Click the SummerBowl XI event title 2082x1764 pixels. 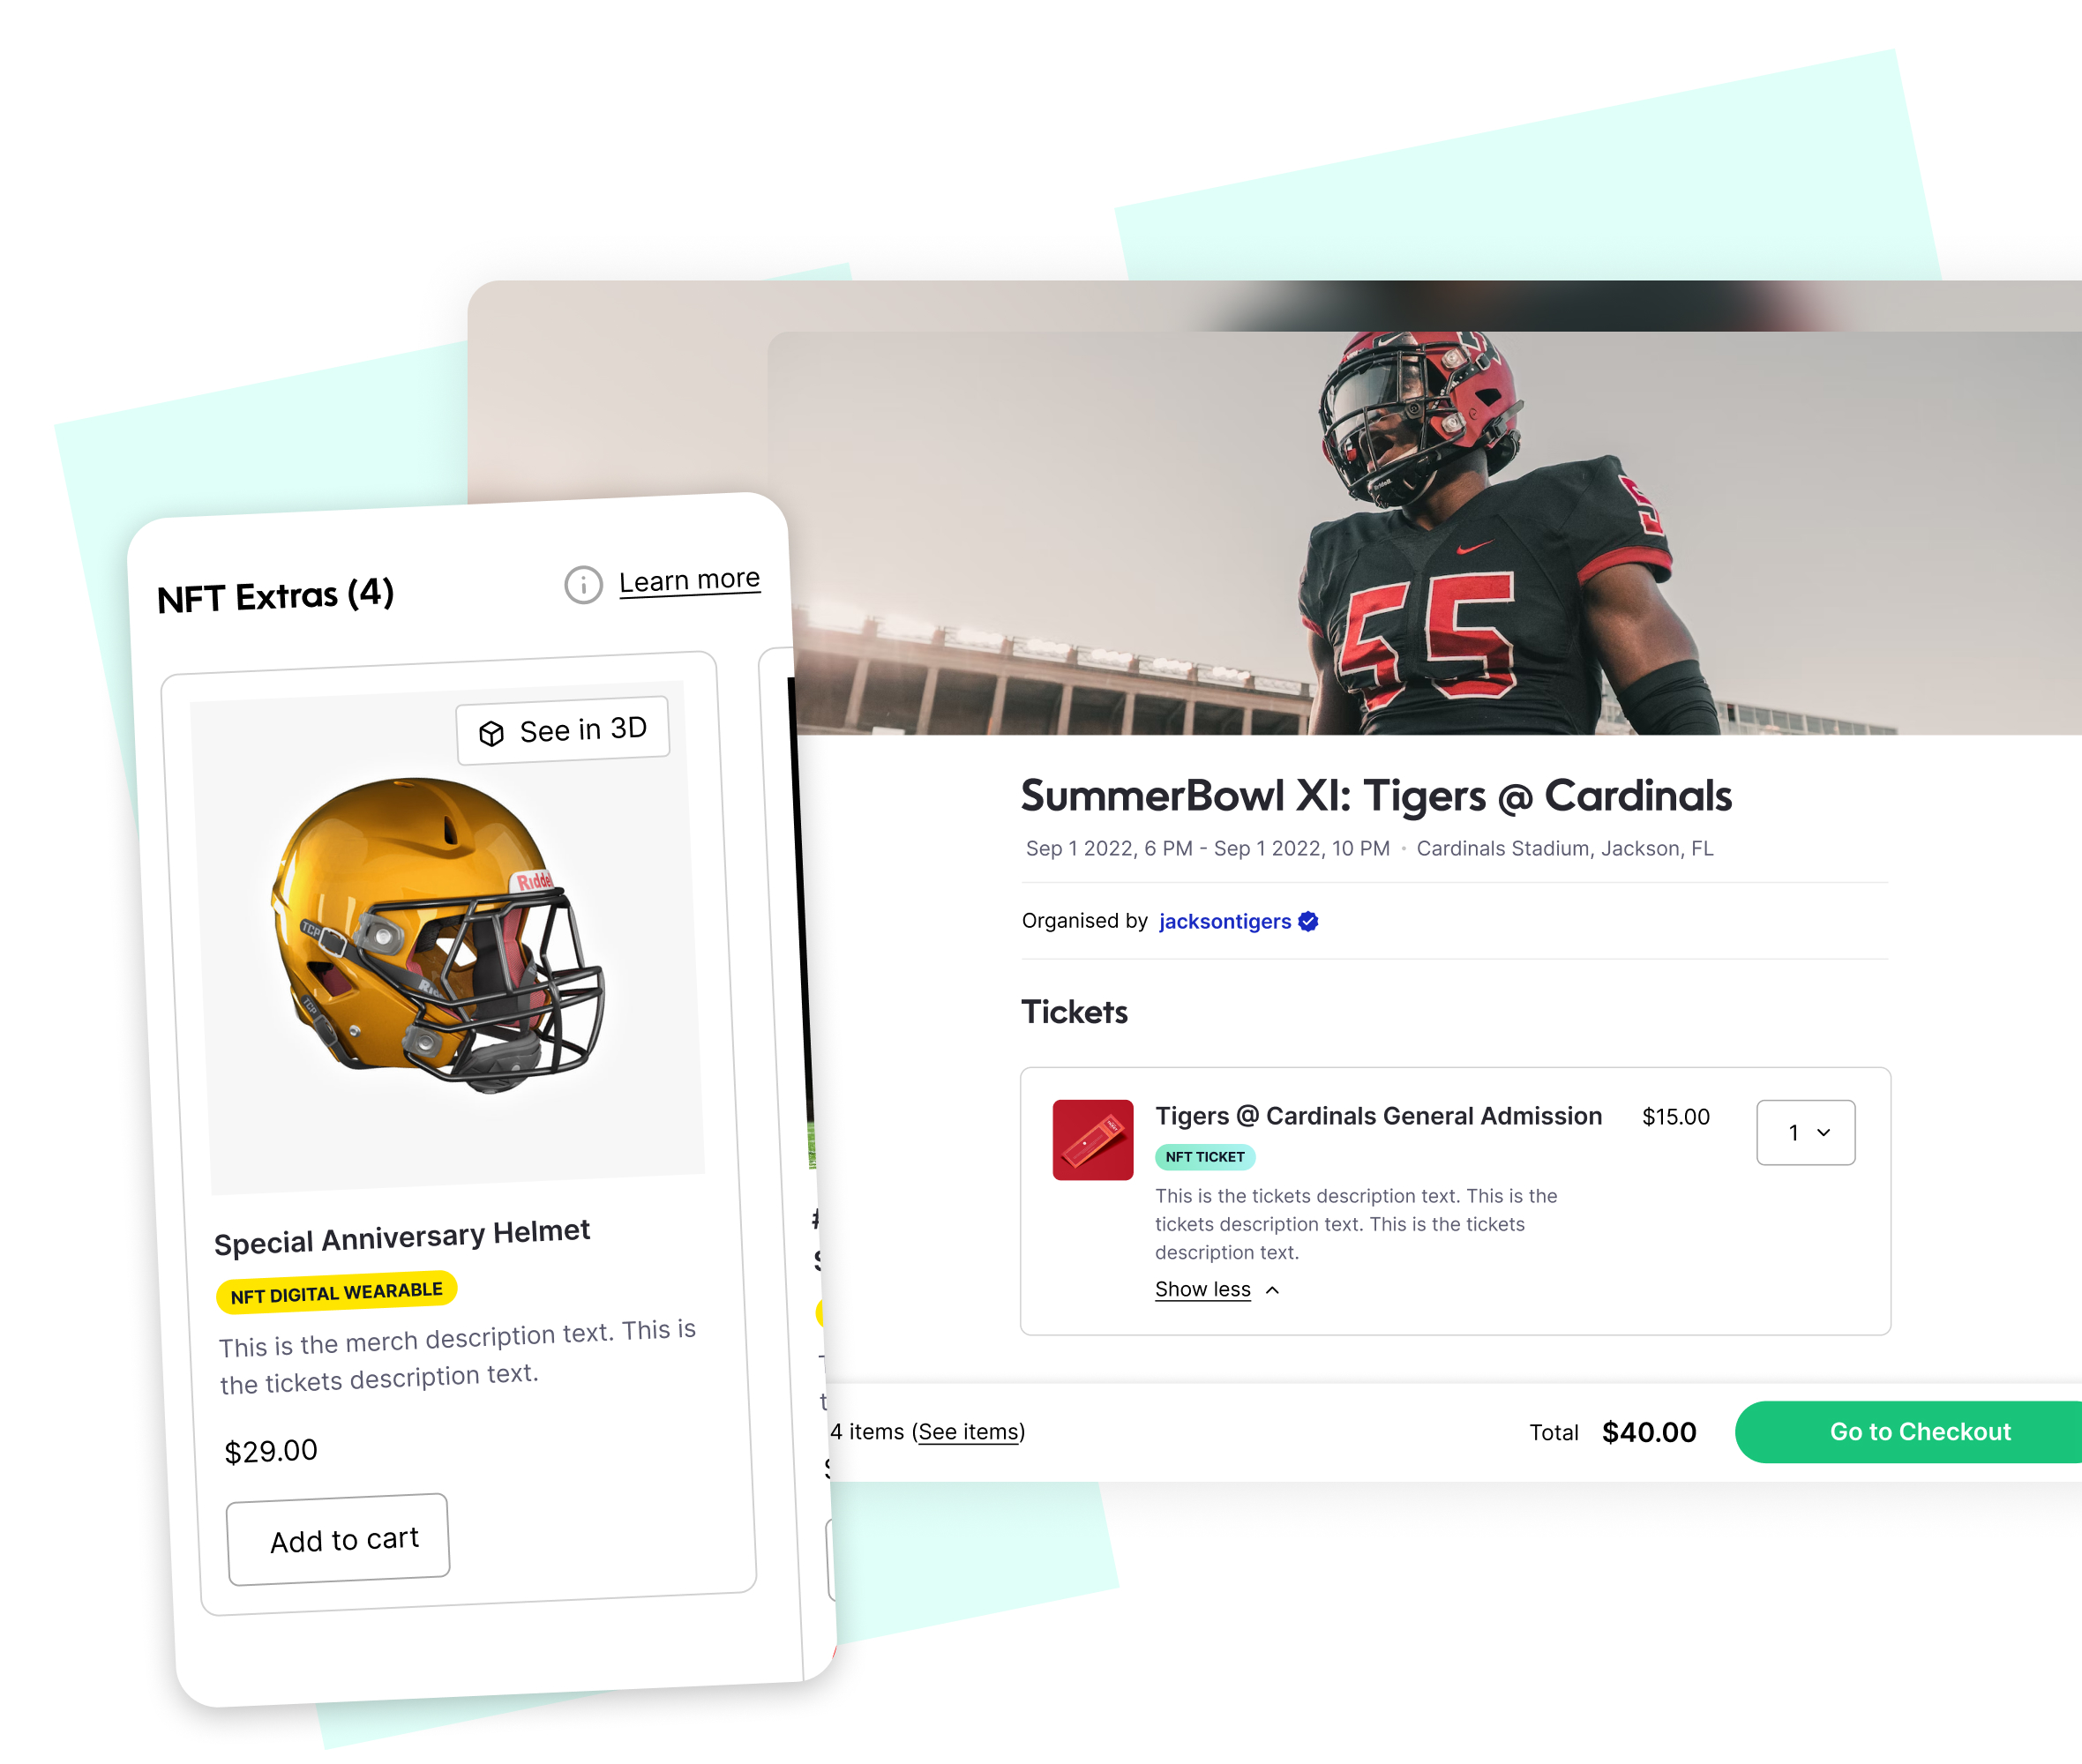pyautogui.click(x=1376, y=796)
